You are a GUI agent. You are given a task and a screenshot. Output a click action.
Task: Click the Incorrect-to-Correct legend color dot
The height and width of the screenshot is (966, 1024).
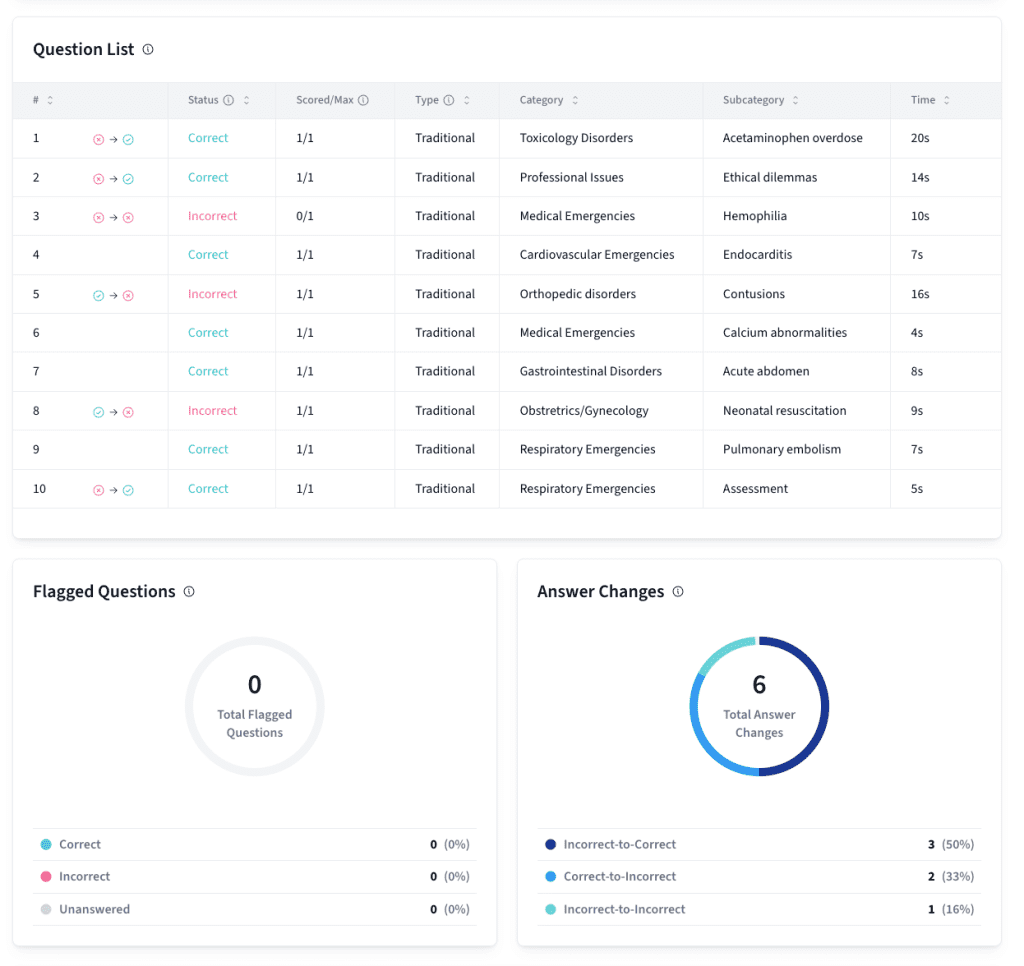(x=550, y=844)
